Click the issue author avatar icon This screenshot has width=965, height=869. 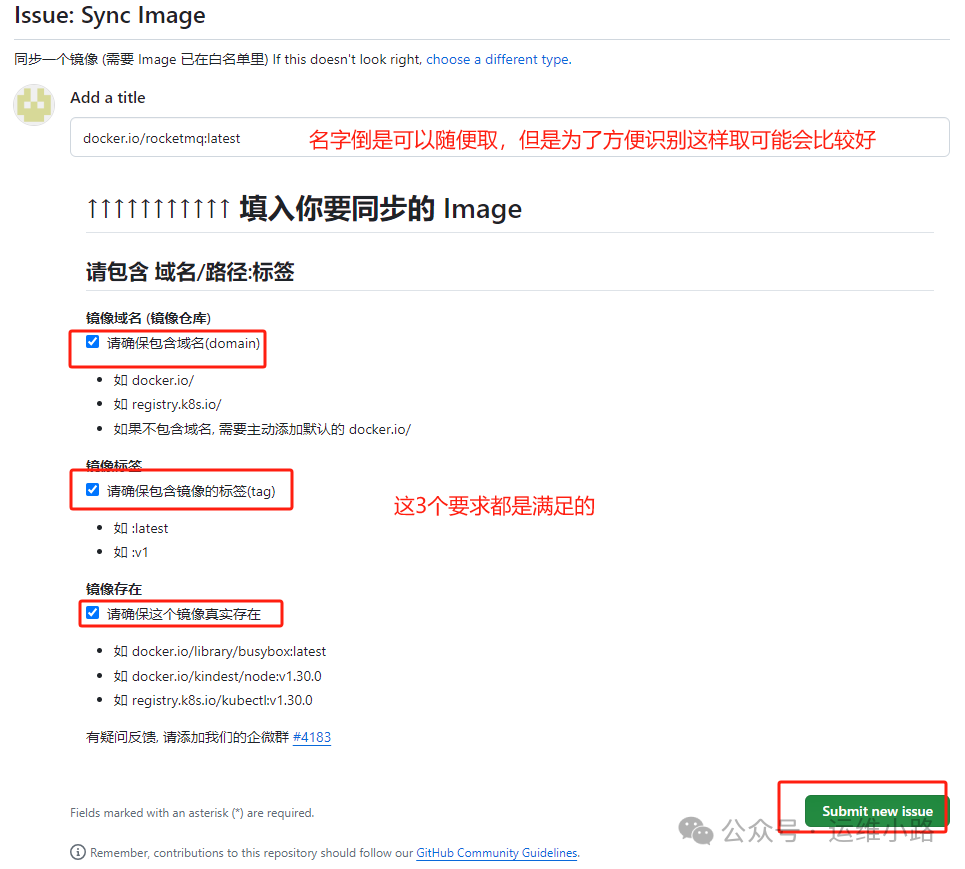coord(33,104)
